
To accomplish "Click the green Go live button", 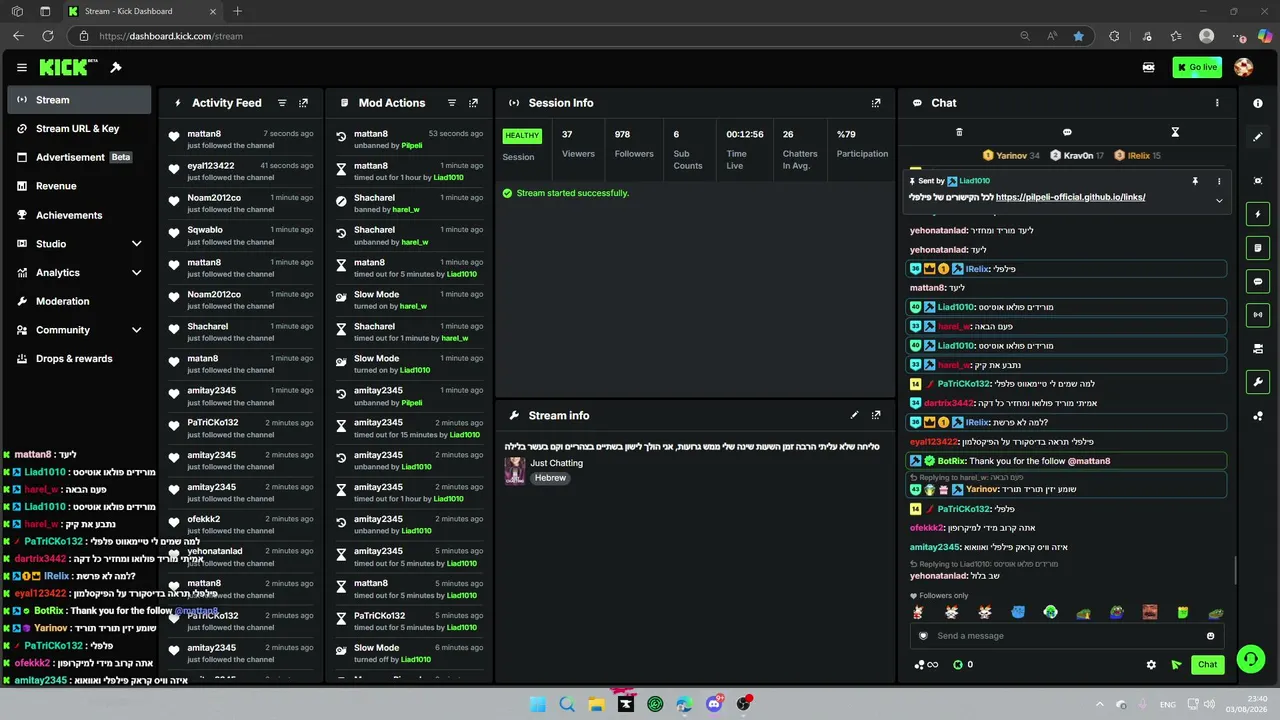I will (1197, 68).
